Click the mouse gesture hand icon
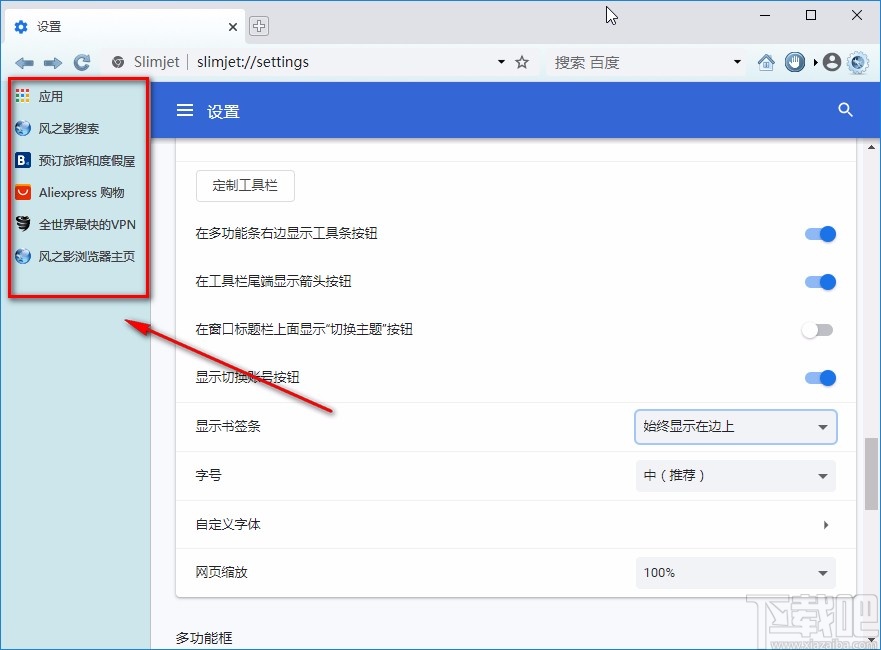 (794, 62)
